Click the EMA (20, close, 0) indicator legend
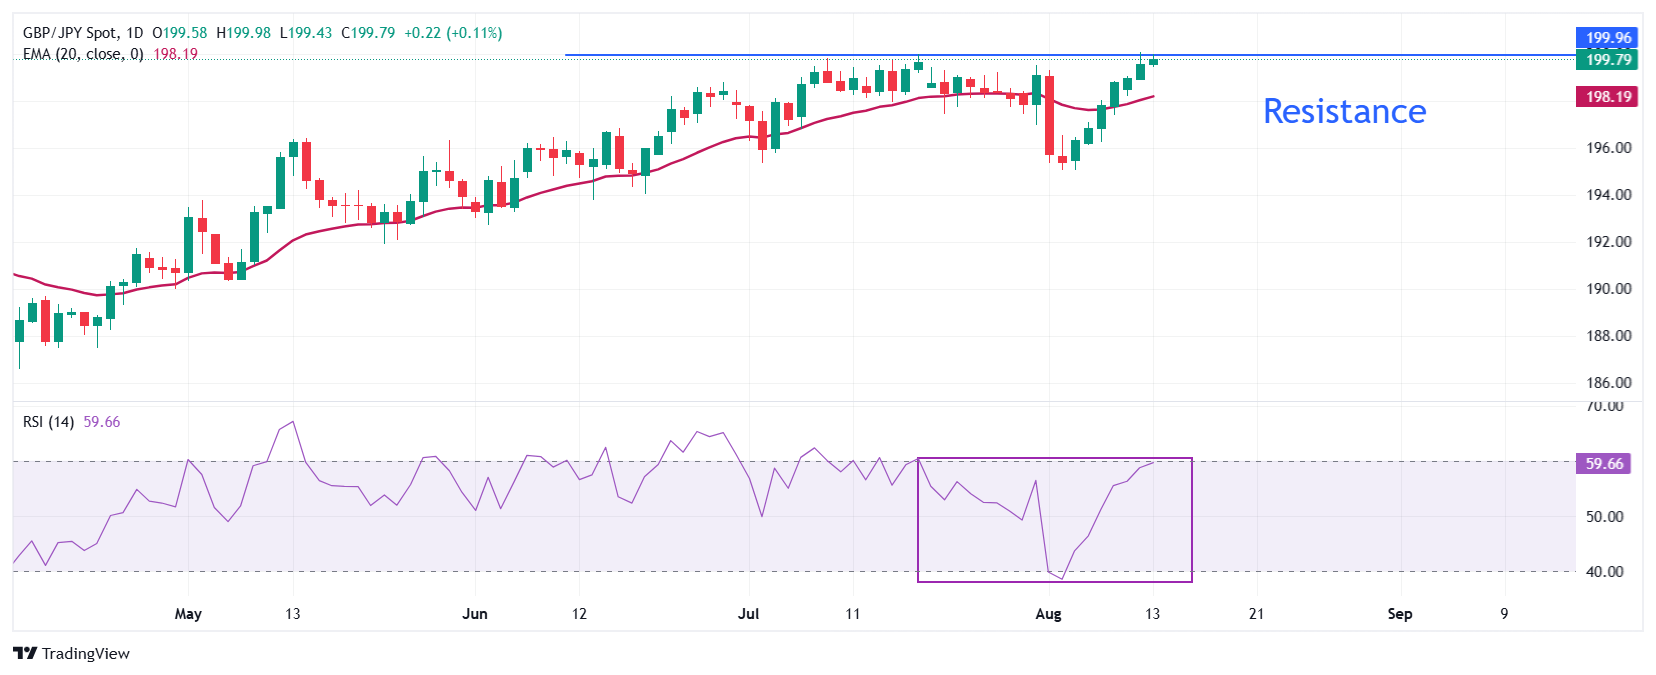The width and height of the screenshot is (1656, 675). pyautogui.click(x=83, y=54)
